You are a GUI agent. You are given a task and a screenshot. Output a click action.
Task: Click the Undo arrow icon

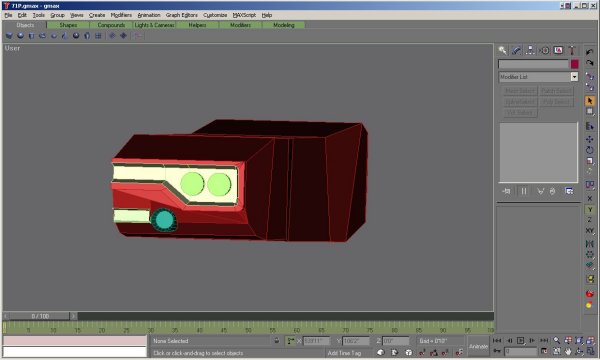coord(590,52)
